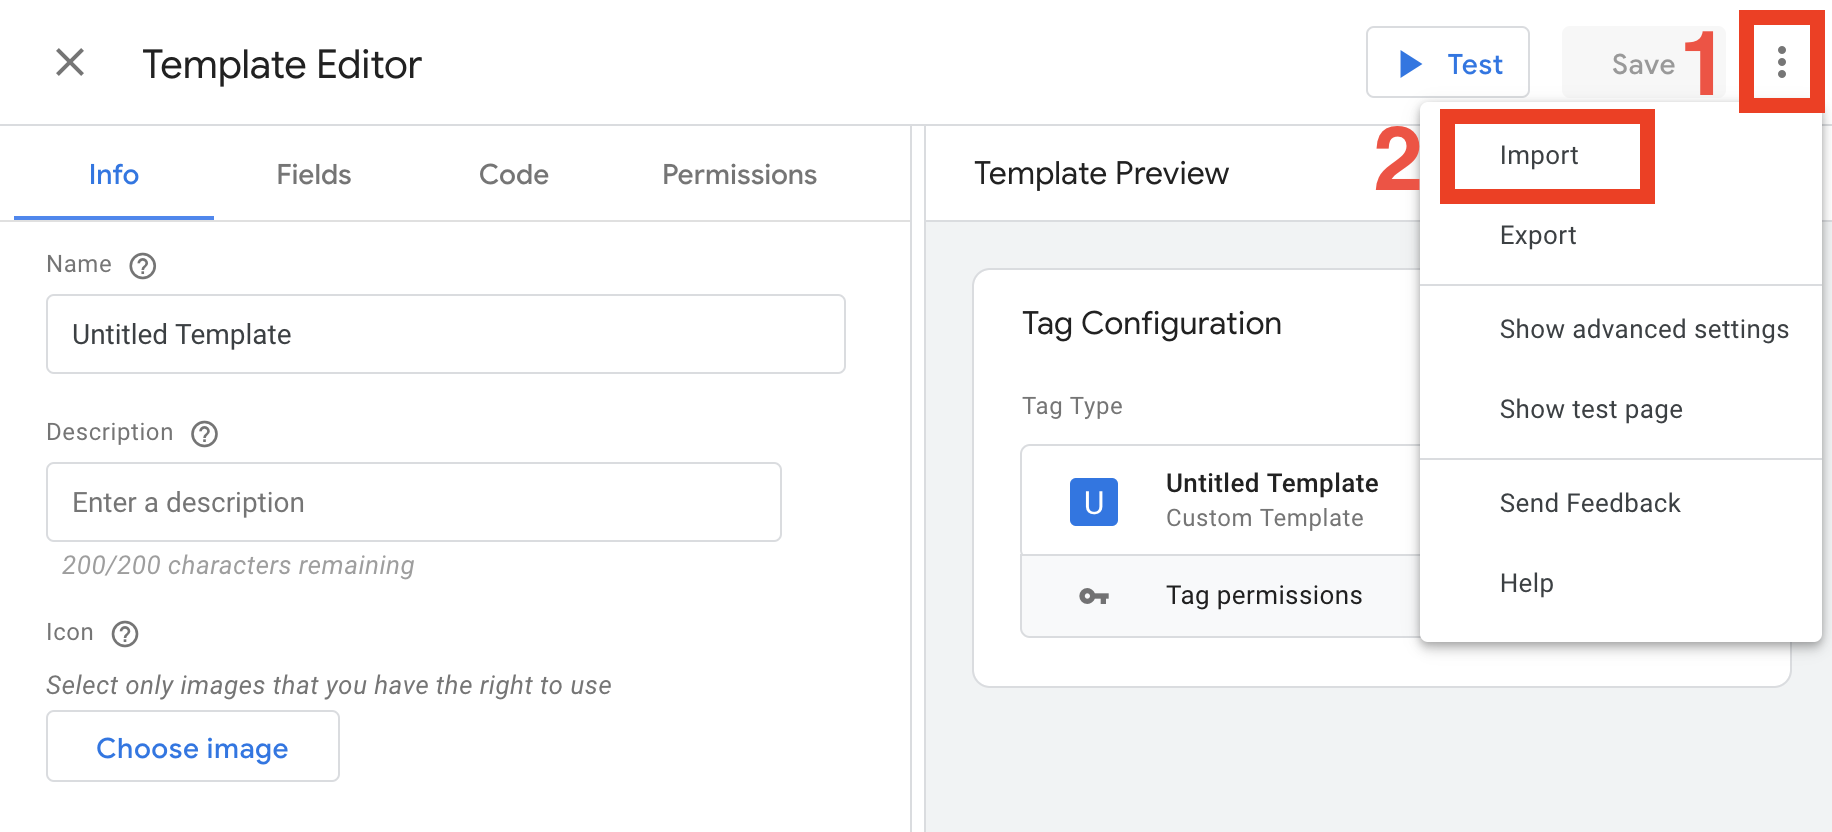
Task: Click the help icon beside Icon label
Action: coord(125,634)
